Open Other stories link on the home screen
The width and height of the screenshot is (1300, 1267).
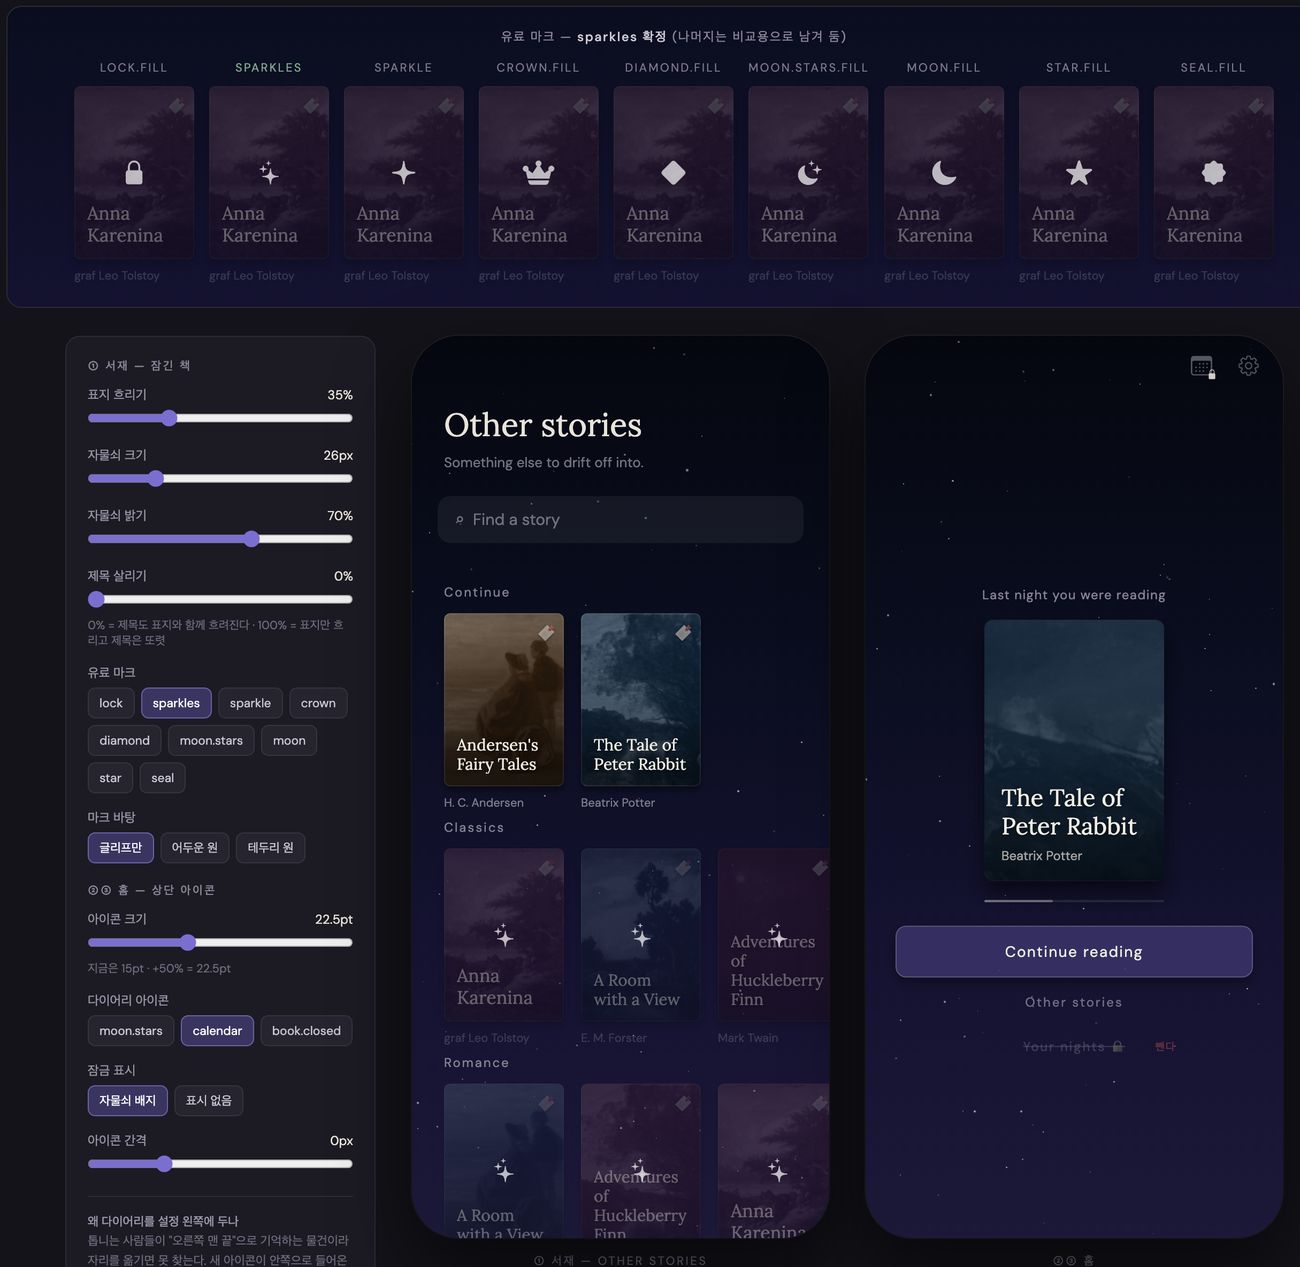coord(1073,1002)
